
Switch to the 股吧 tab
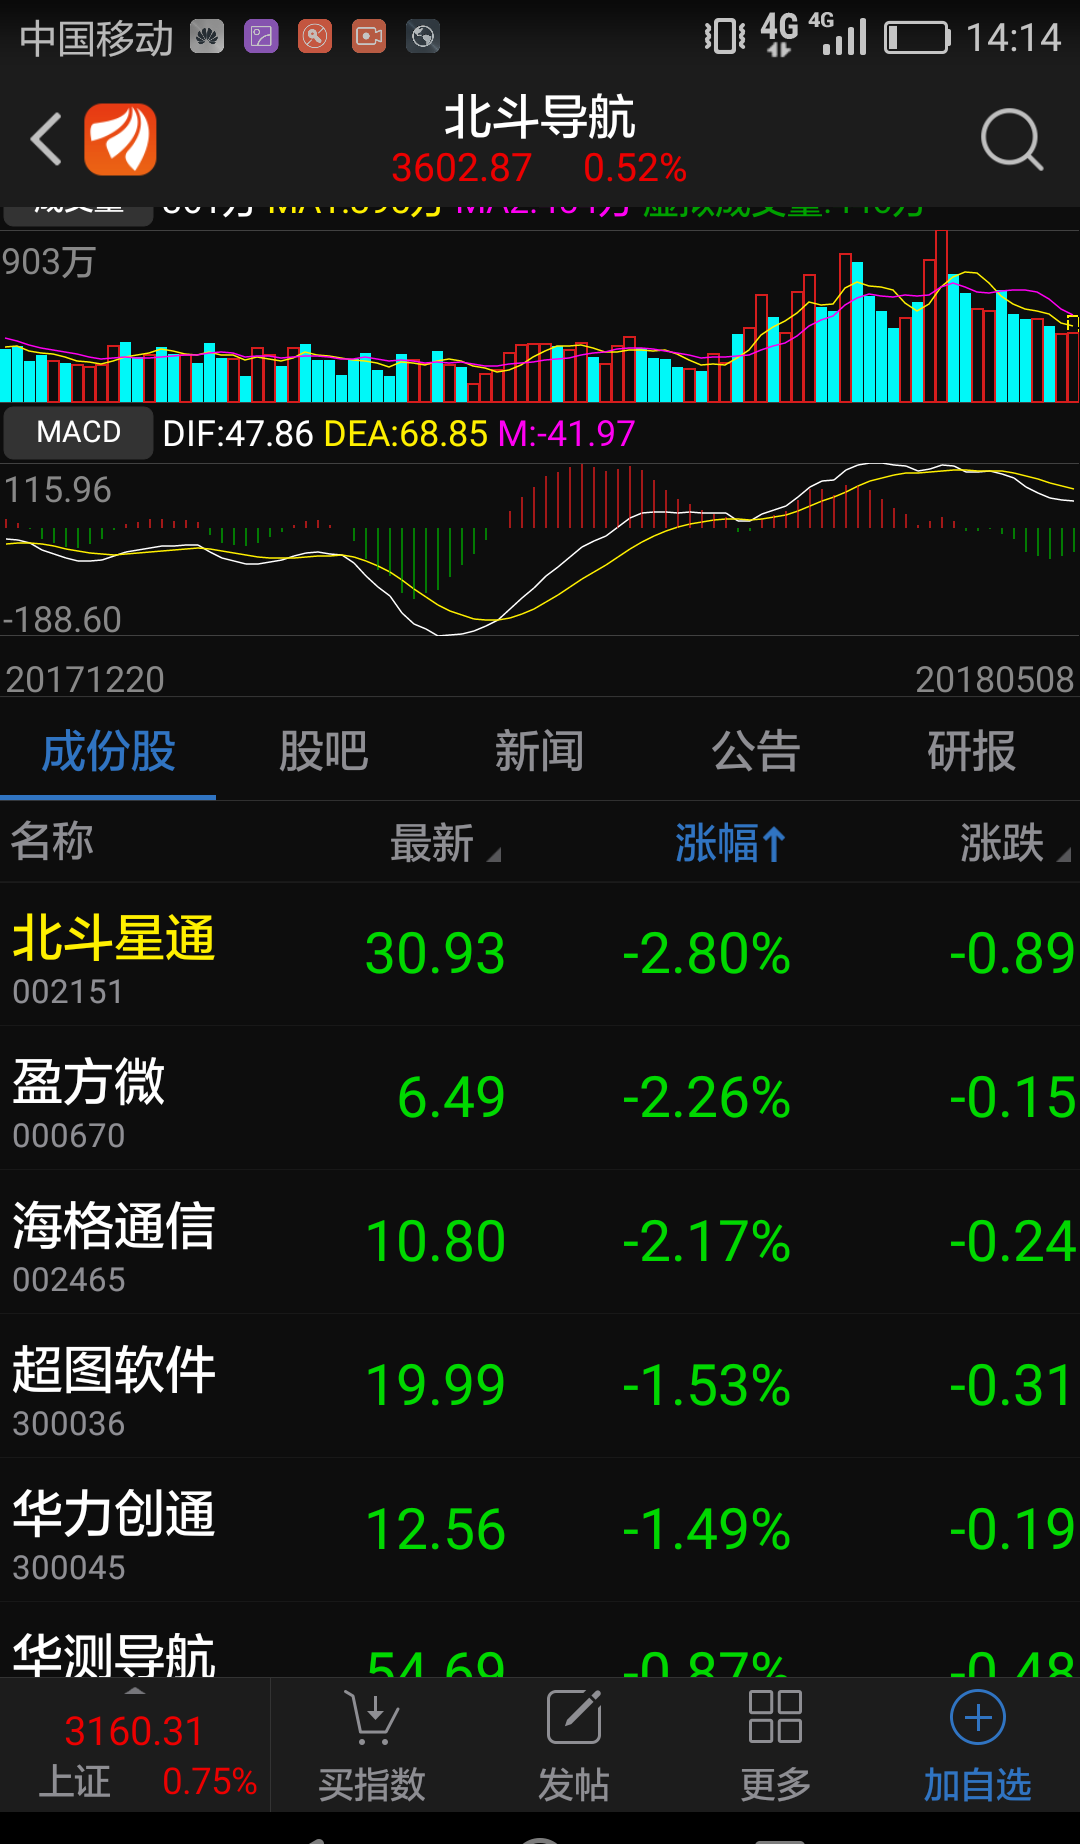click(x=324, y=751)
